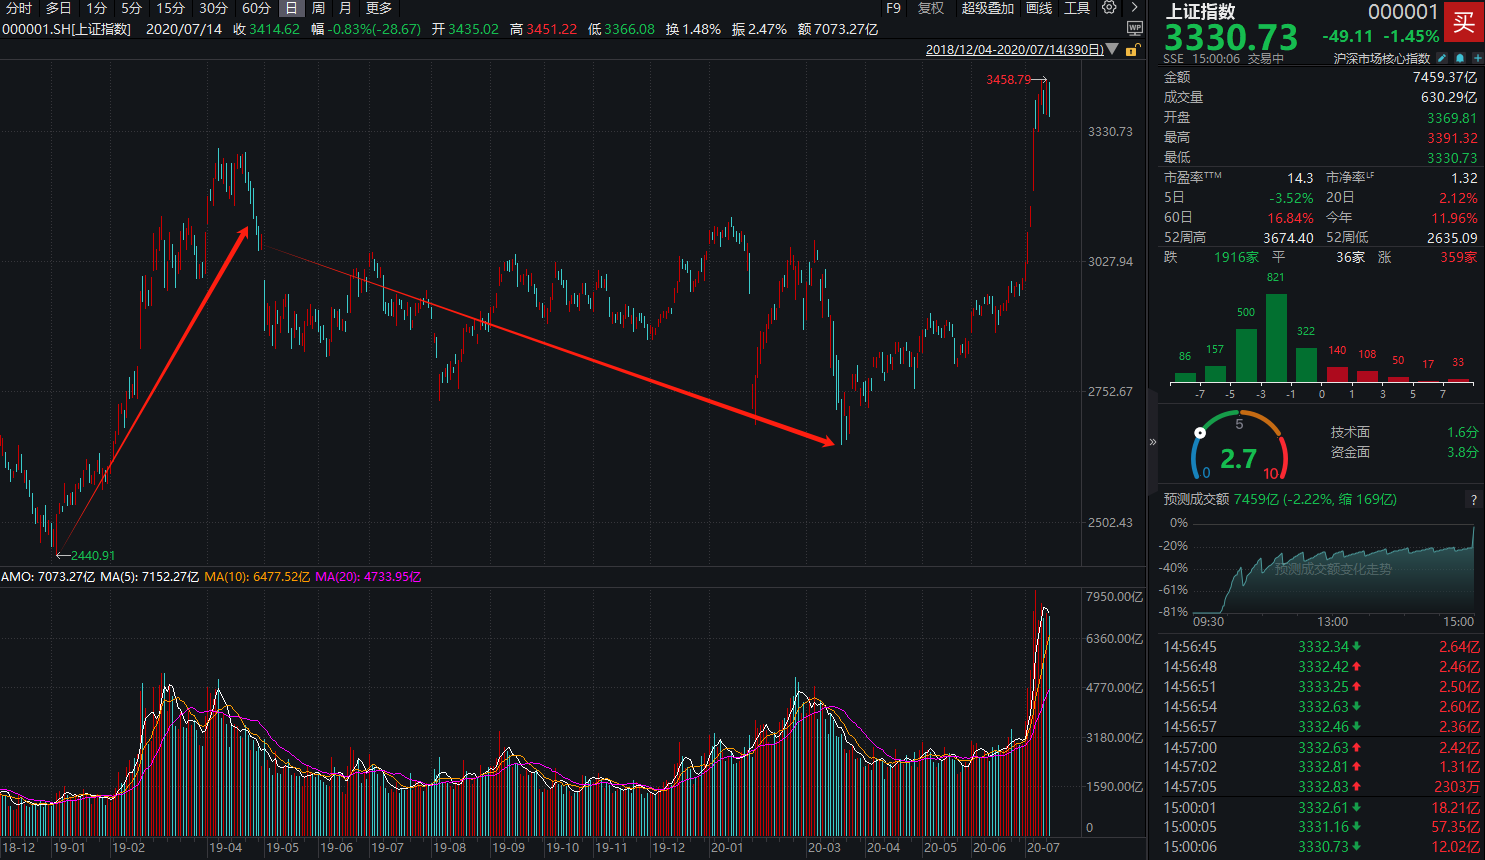Viewport: 1485px width, 860px height.
Task: Click the 2018/12/04-2020/07/14 date range link
Action: (x=1014, y=50)
